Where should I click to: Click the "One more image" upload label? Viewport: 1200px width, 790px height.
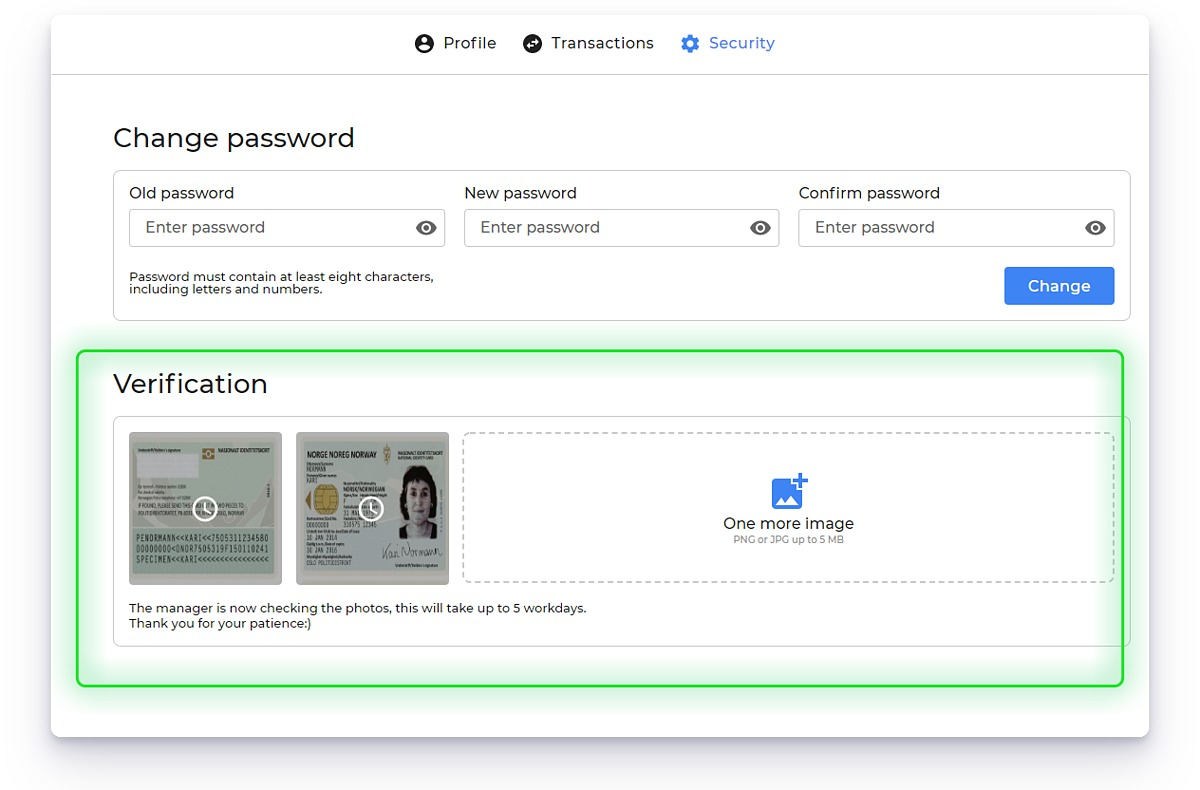click(789, 524)
